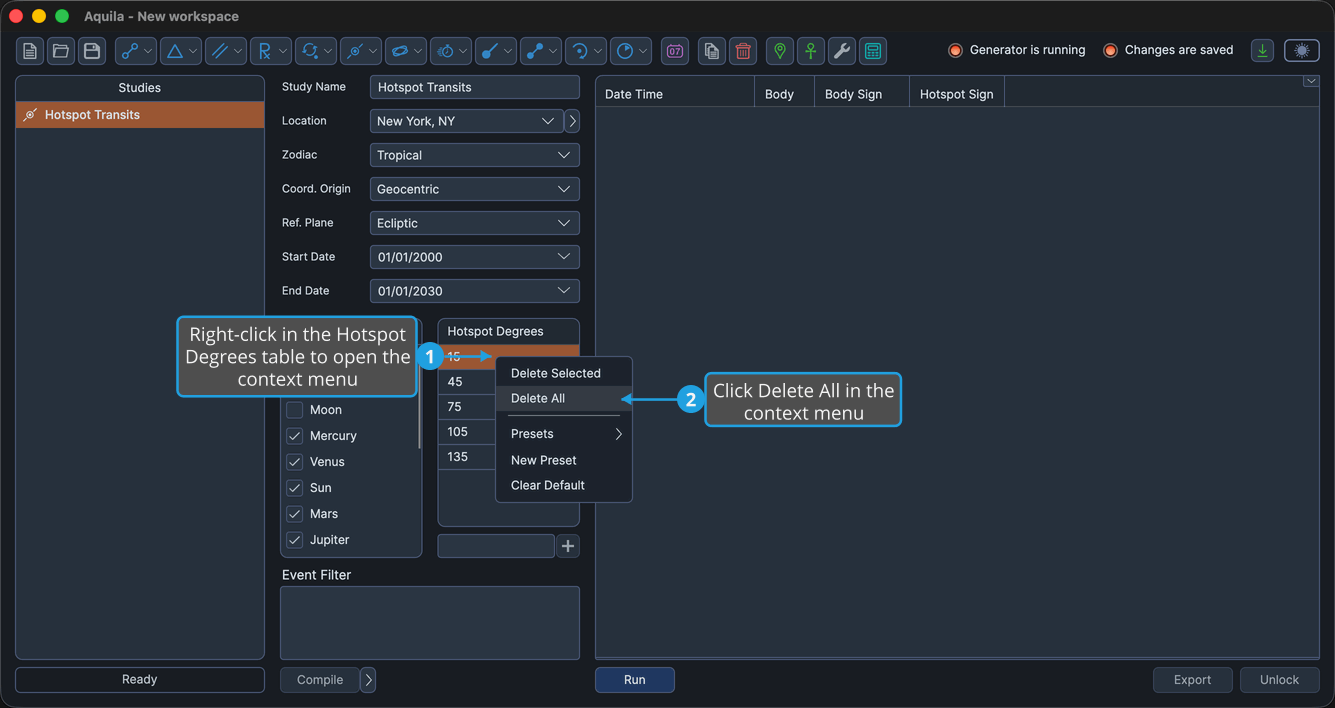Click the blue triangle study tool icon
This screenshot has width=1335, height=708.
[x=181, y=51]
